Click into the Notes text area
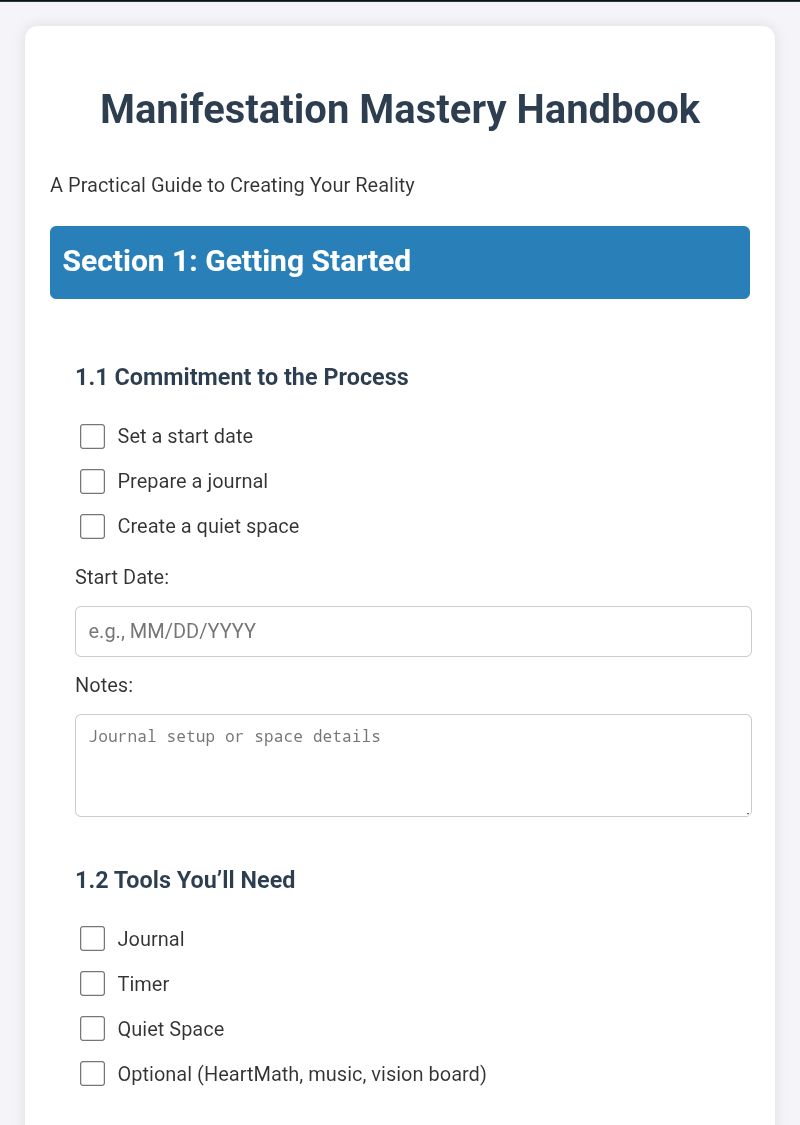800x1125 pixels. click(x=413, y=766)
